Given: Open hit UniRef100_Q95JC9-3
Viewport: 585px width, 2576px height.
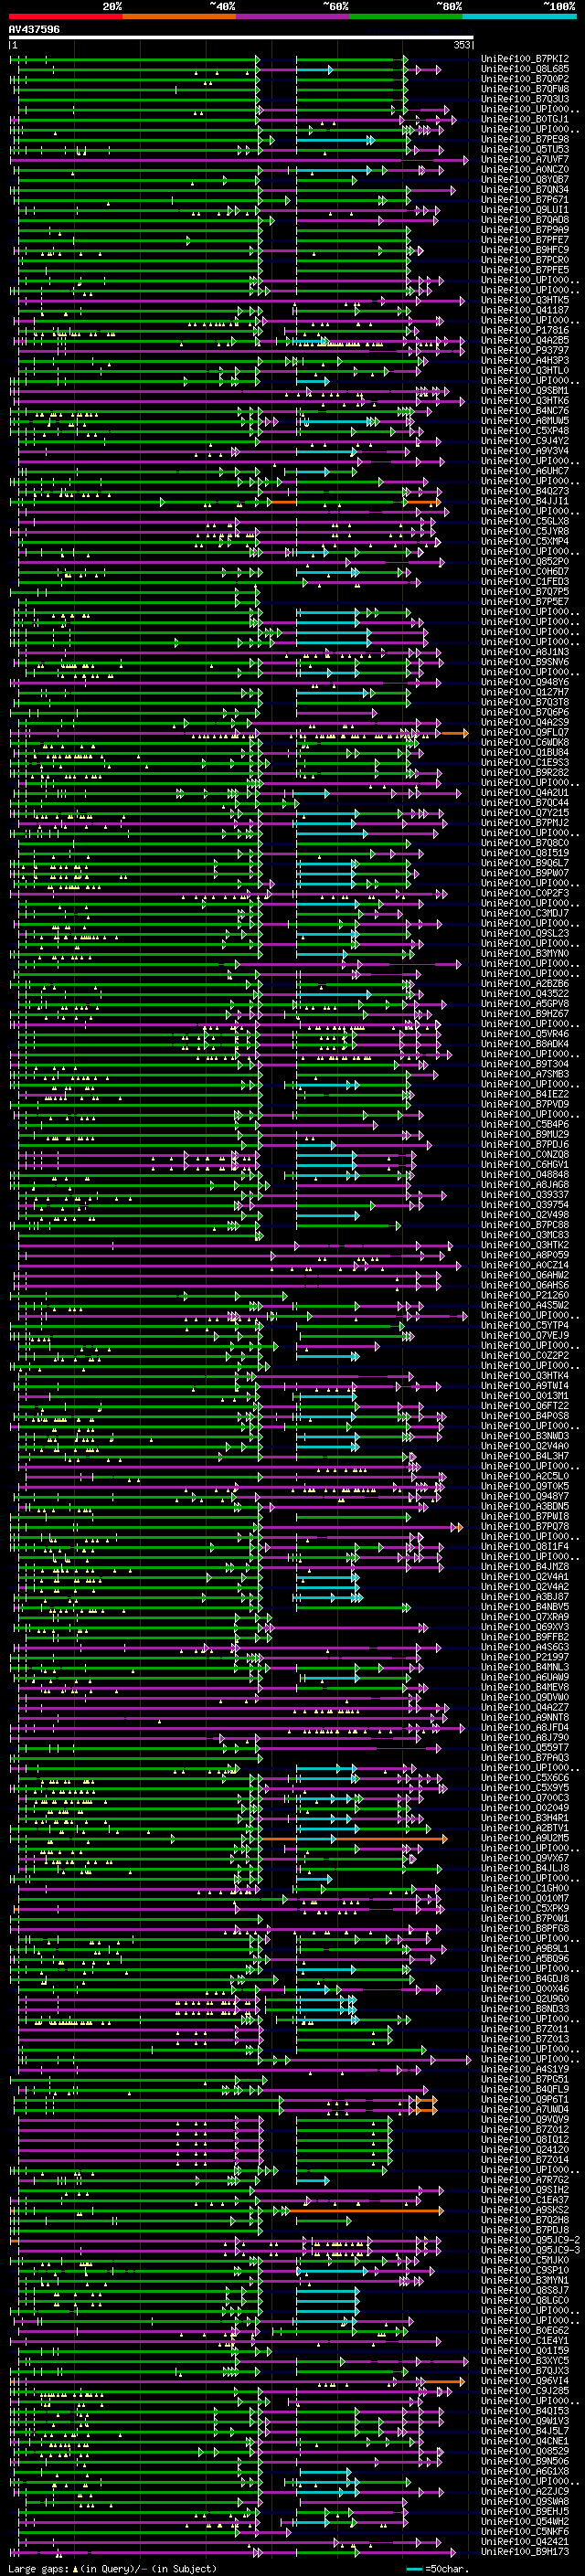Looking at the screenshot, I should coord(530,2250).
